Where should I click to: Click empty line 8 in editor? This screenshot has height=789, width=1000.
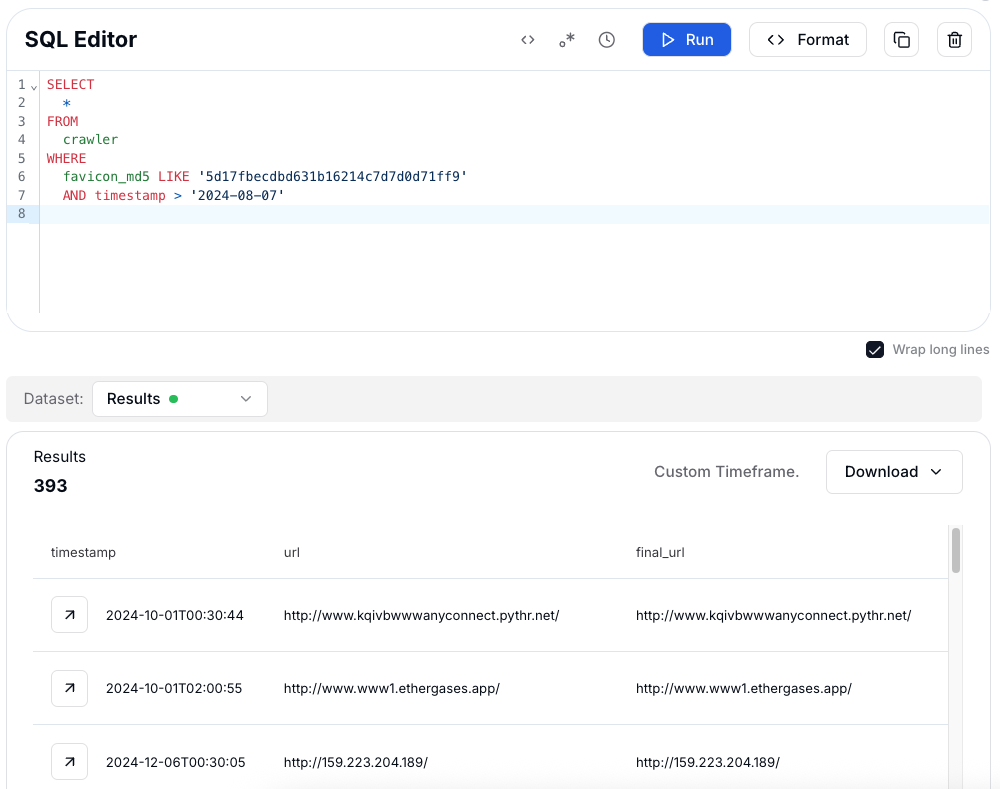point(514,214)
